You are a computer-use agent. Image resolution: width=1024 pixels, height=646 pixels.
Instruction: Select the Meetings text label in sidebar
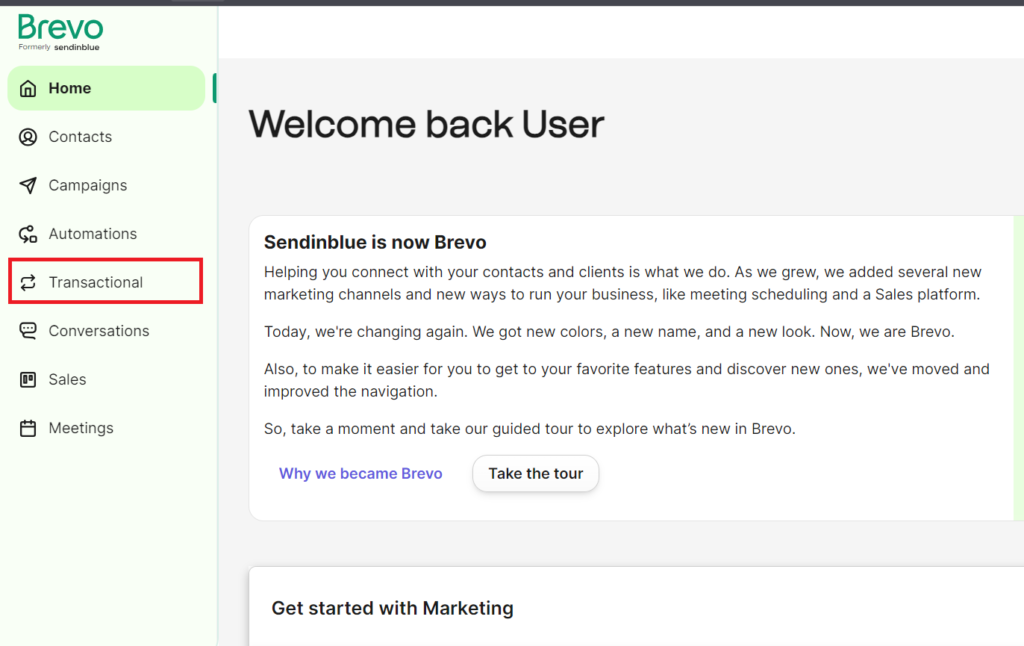point(81,428)
